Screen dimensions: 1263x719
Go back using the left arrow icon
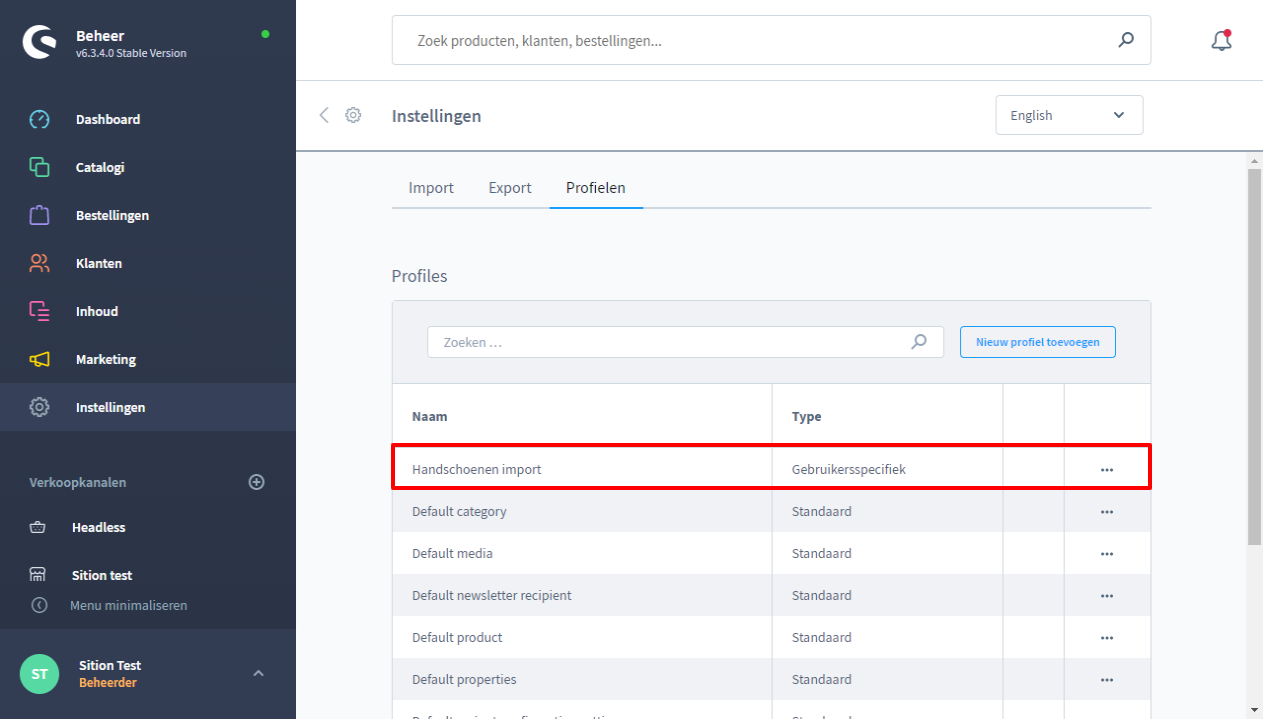(324, 115)
